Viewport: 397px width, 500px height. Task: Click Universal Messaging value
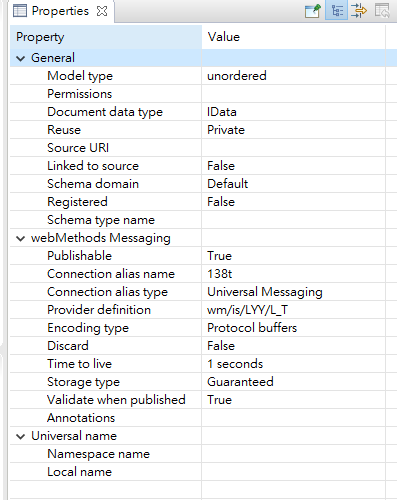[x=265, y=292]
